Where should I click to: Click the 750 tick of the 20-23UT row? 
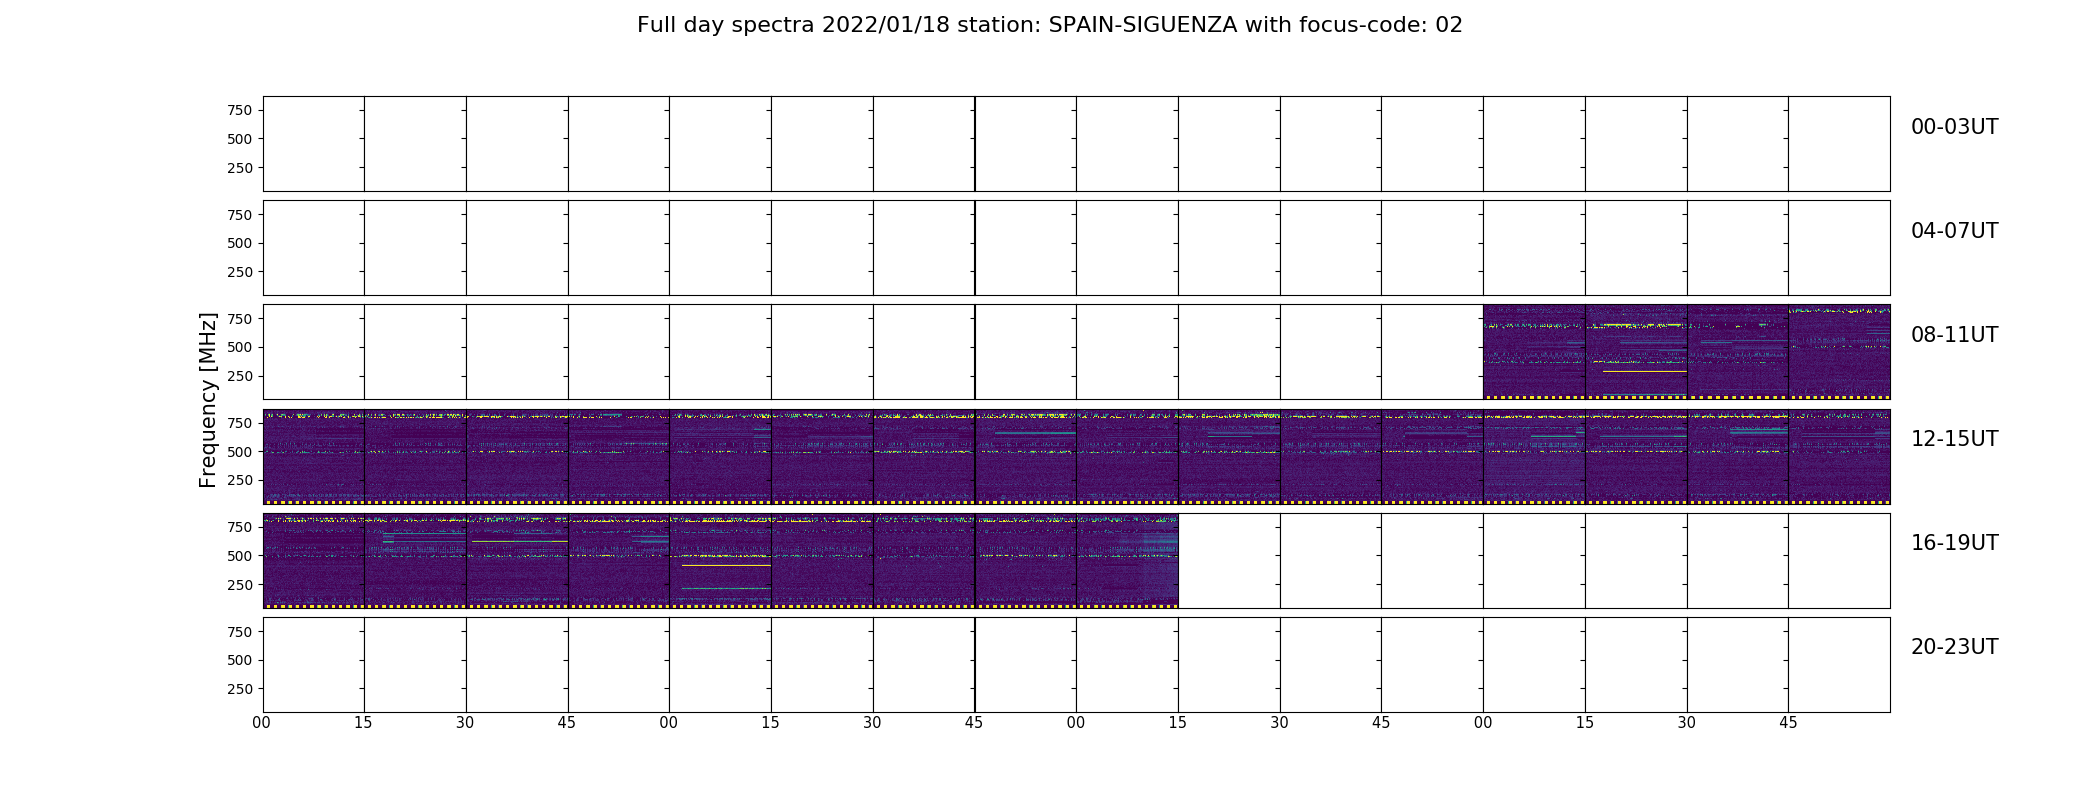click(239, 632)
